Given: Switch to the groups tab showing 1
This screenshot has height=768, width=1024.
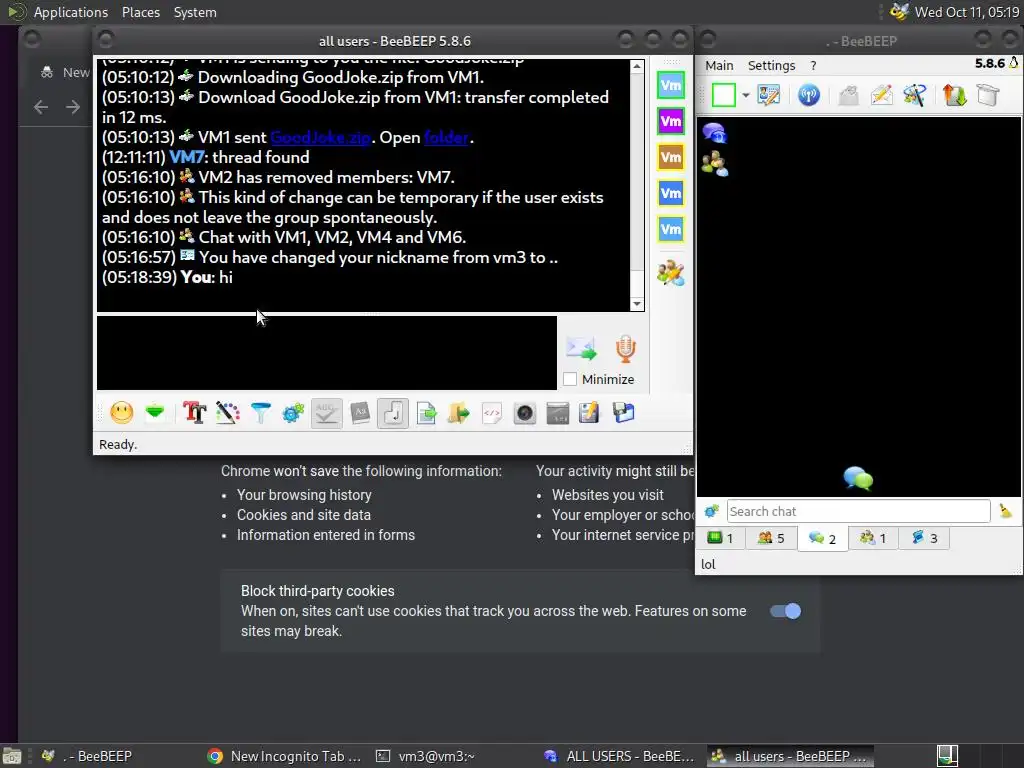Looking at the screenshot, I should (873, 538).
